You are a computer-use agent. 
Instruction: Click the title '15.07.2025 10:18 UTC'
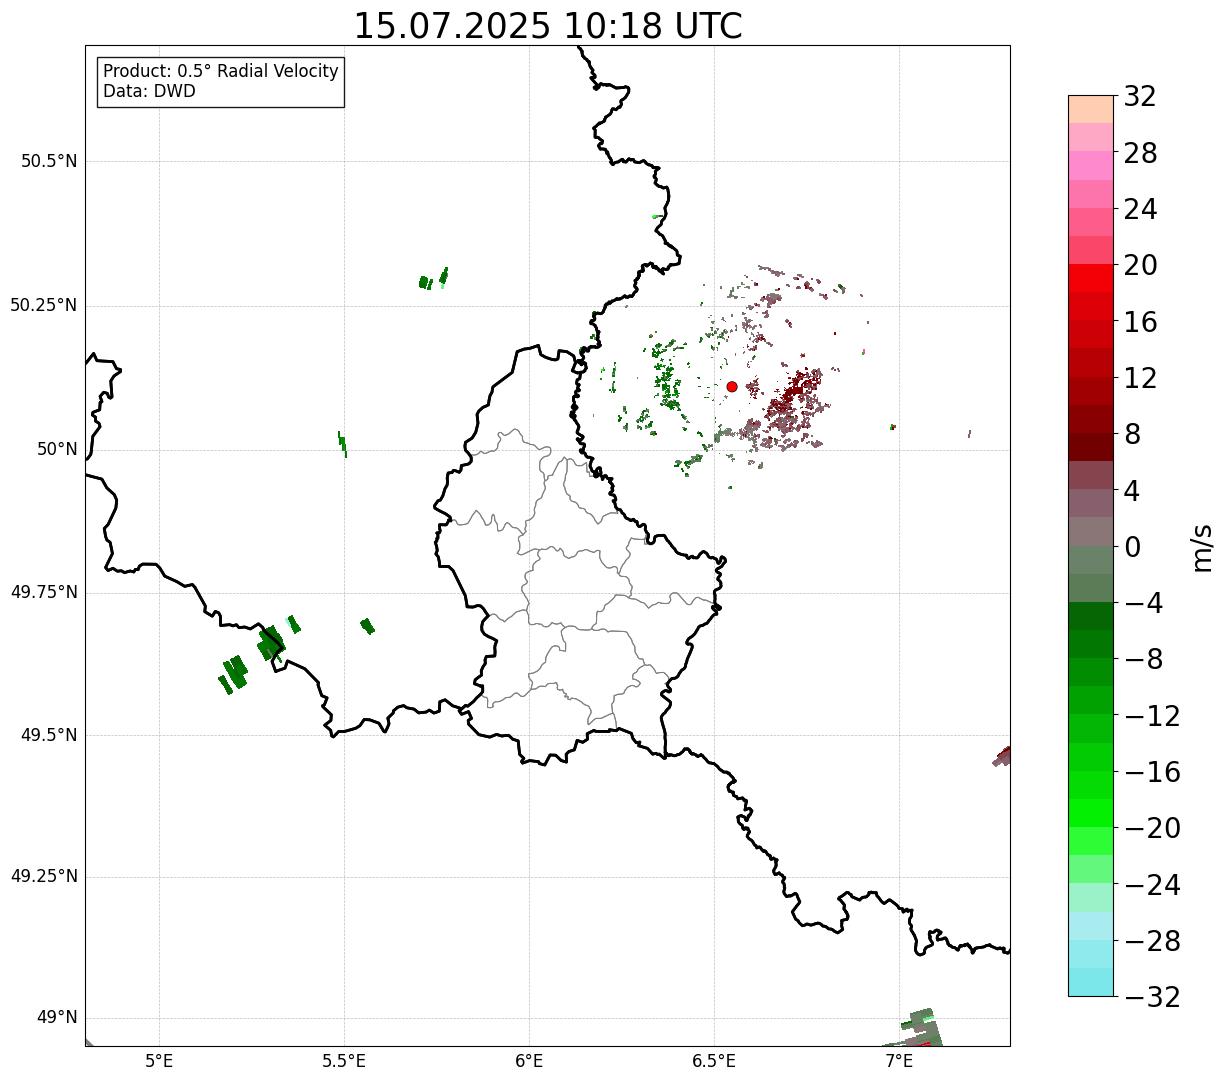click(548, 26)
